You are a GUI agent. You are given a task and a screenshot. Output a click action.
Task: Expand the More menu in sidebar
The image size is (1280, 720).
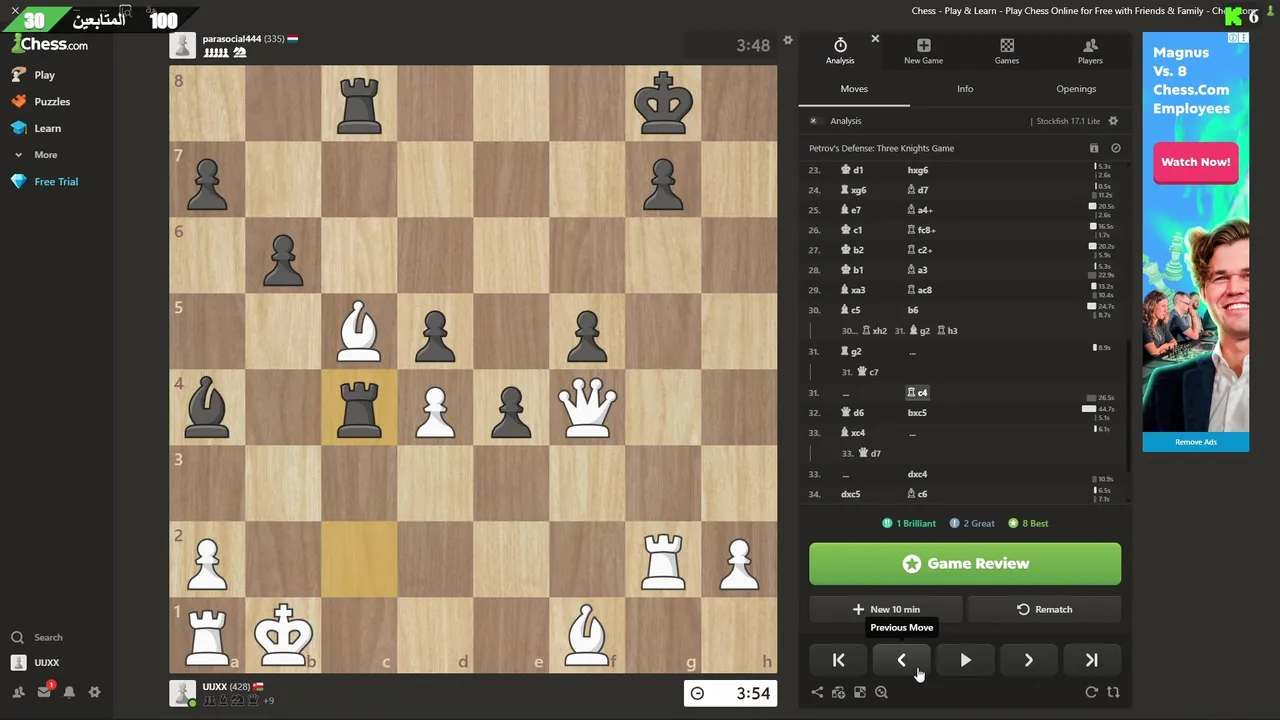point(34,155)
